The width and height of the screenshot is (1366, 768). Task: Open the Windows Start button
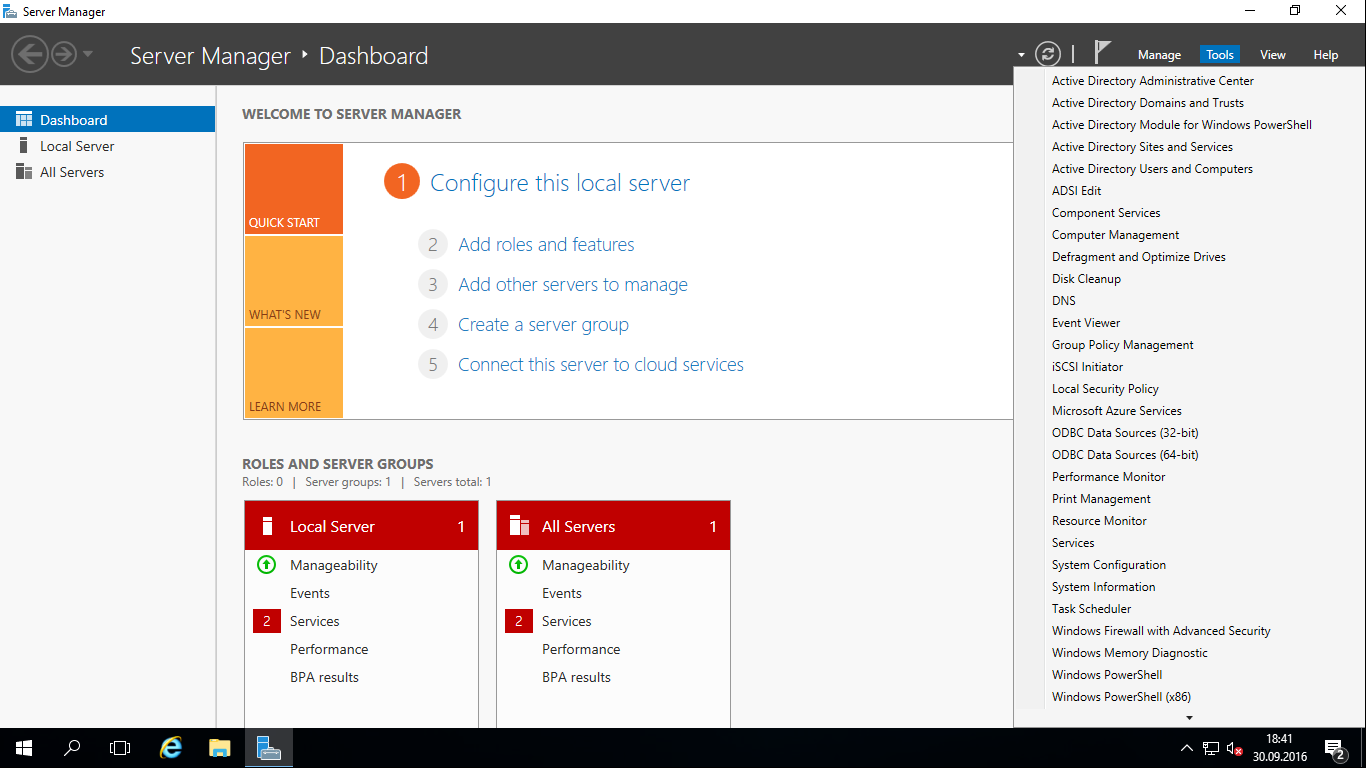tap(24, 748)
